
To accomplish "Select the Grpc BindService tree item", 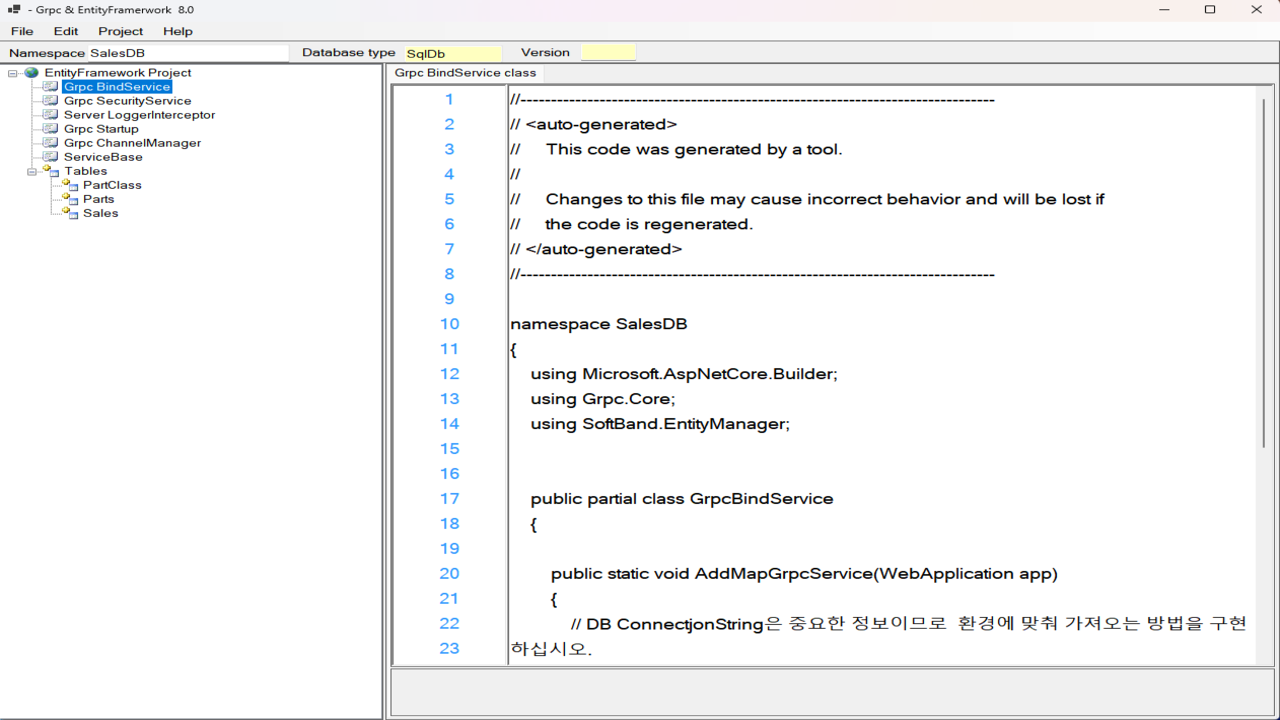I will (117, 87).
